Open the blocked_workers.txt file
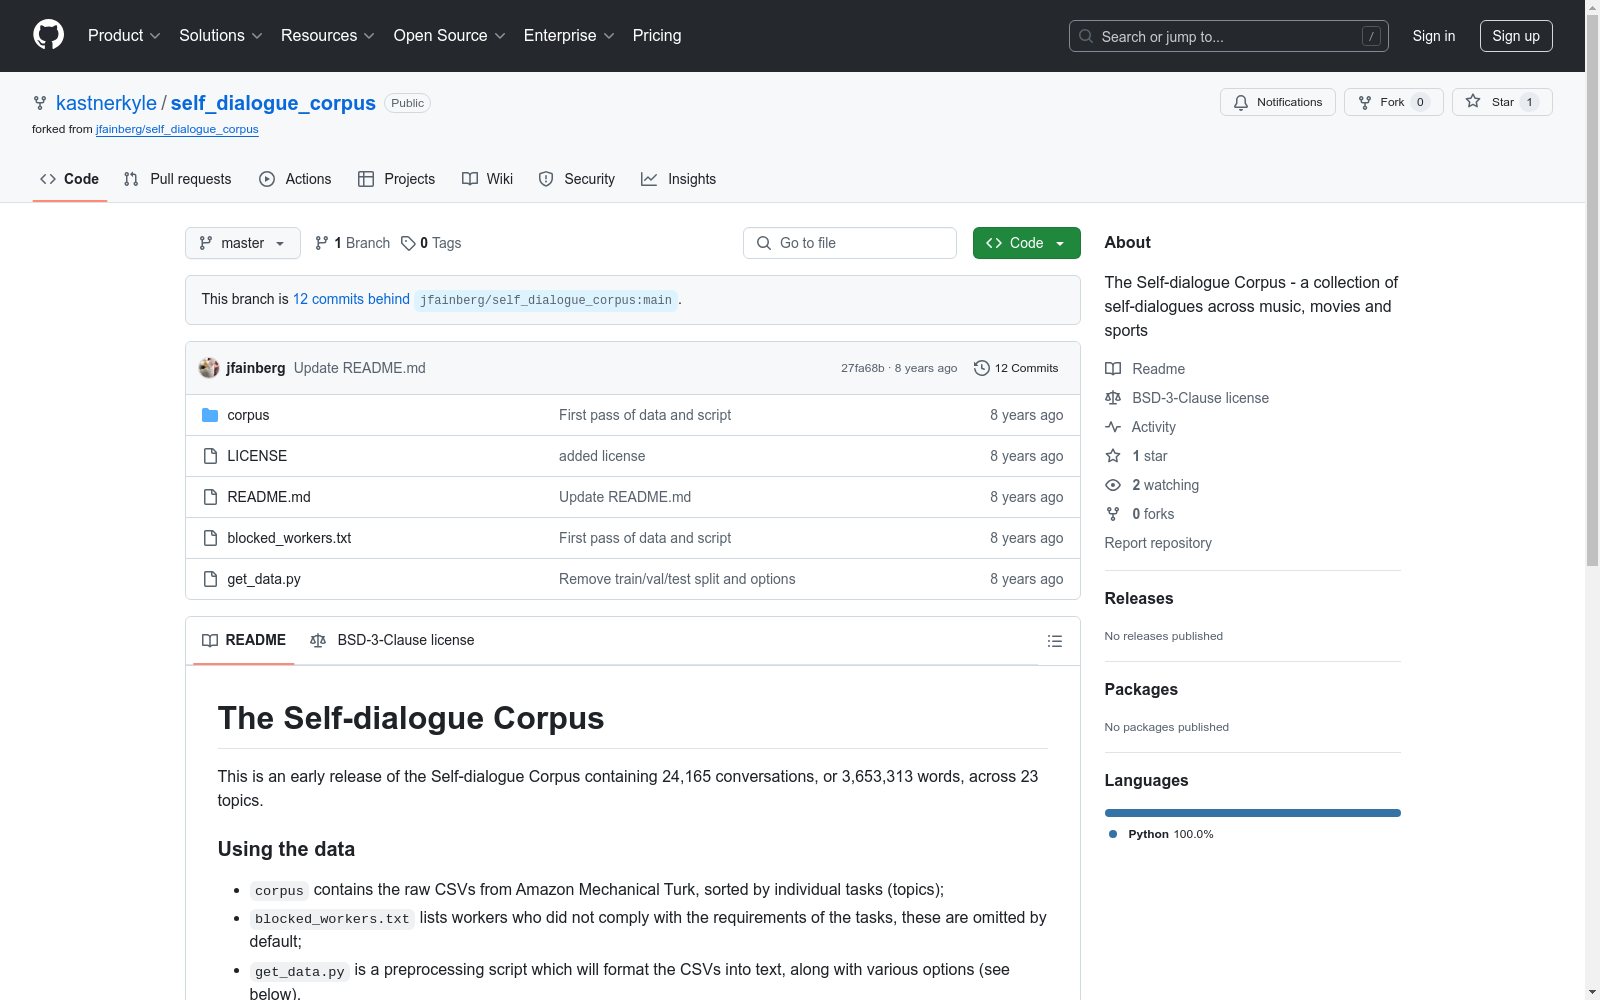This screenshot has height=1000, width=1600. tap(289, 538)
